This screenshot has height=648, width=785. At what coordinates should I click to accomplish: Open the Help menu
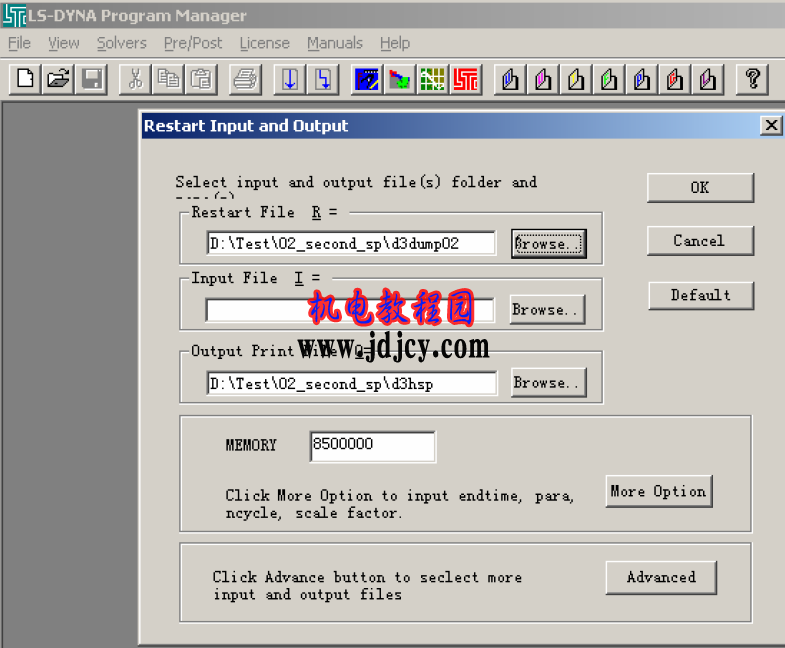[x=395, y=44]
